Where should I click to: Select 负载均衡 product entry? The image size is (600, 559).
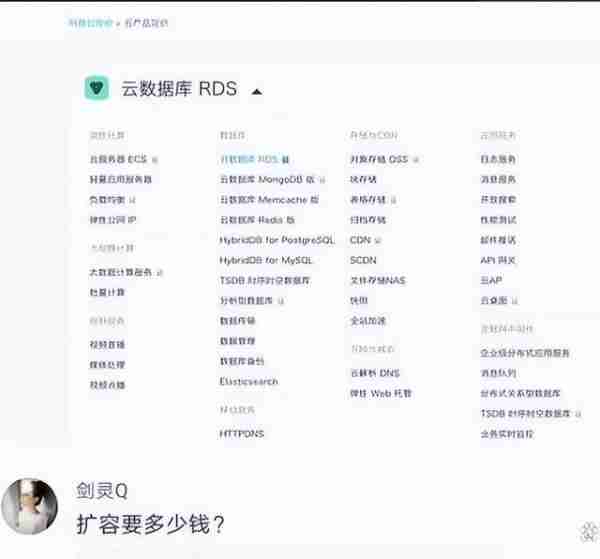tap(108, 200)
